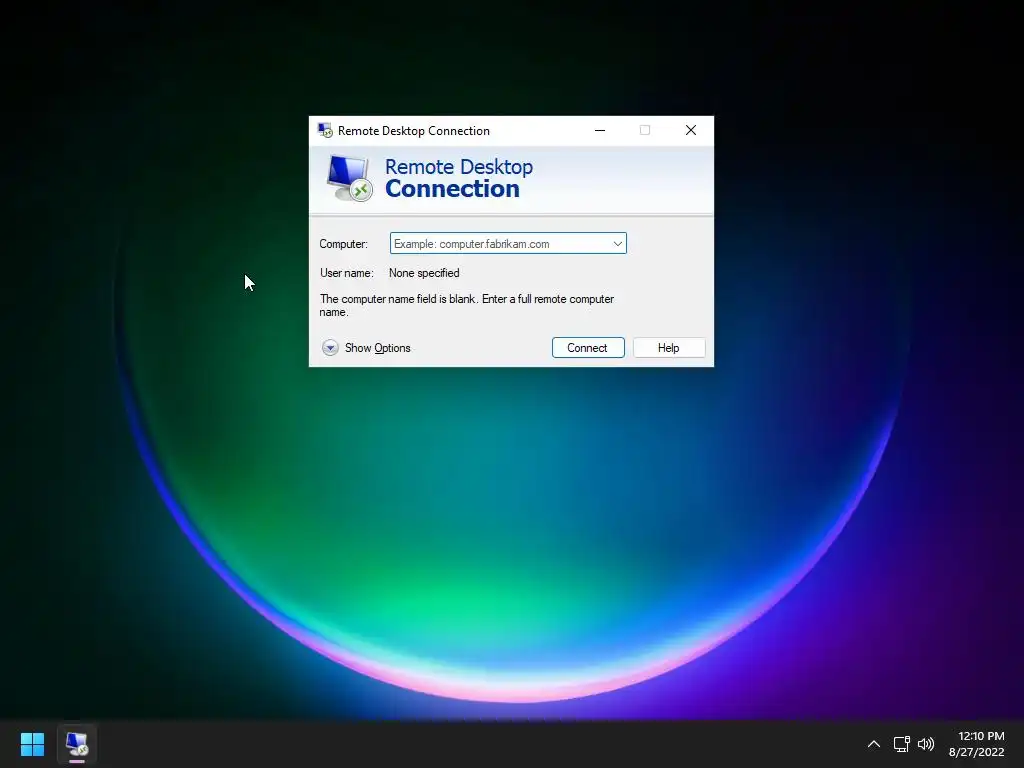1024x768 pixels.
Task: Close the Remote Desktop Connection window
Action: point(691,130)
